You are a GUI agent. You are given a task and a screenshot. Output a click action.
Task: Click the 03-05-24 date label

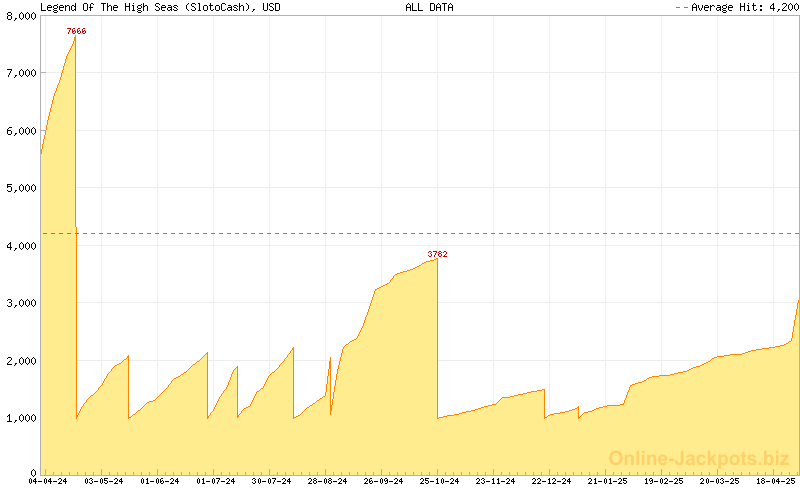pyautogui.click(x=104, y=481)
